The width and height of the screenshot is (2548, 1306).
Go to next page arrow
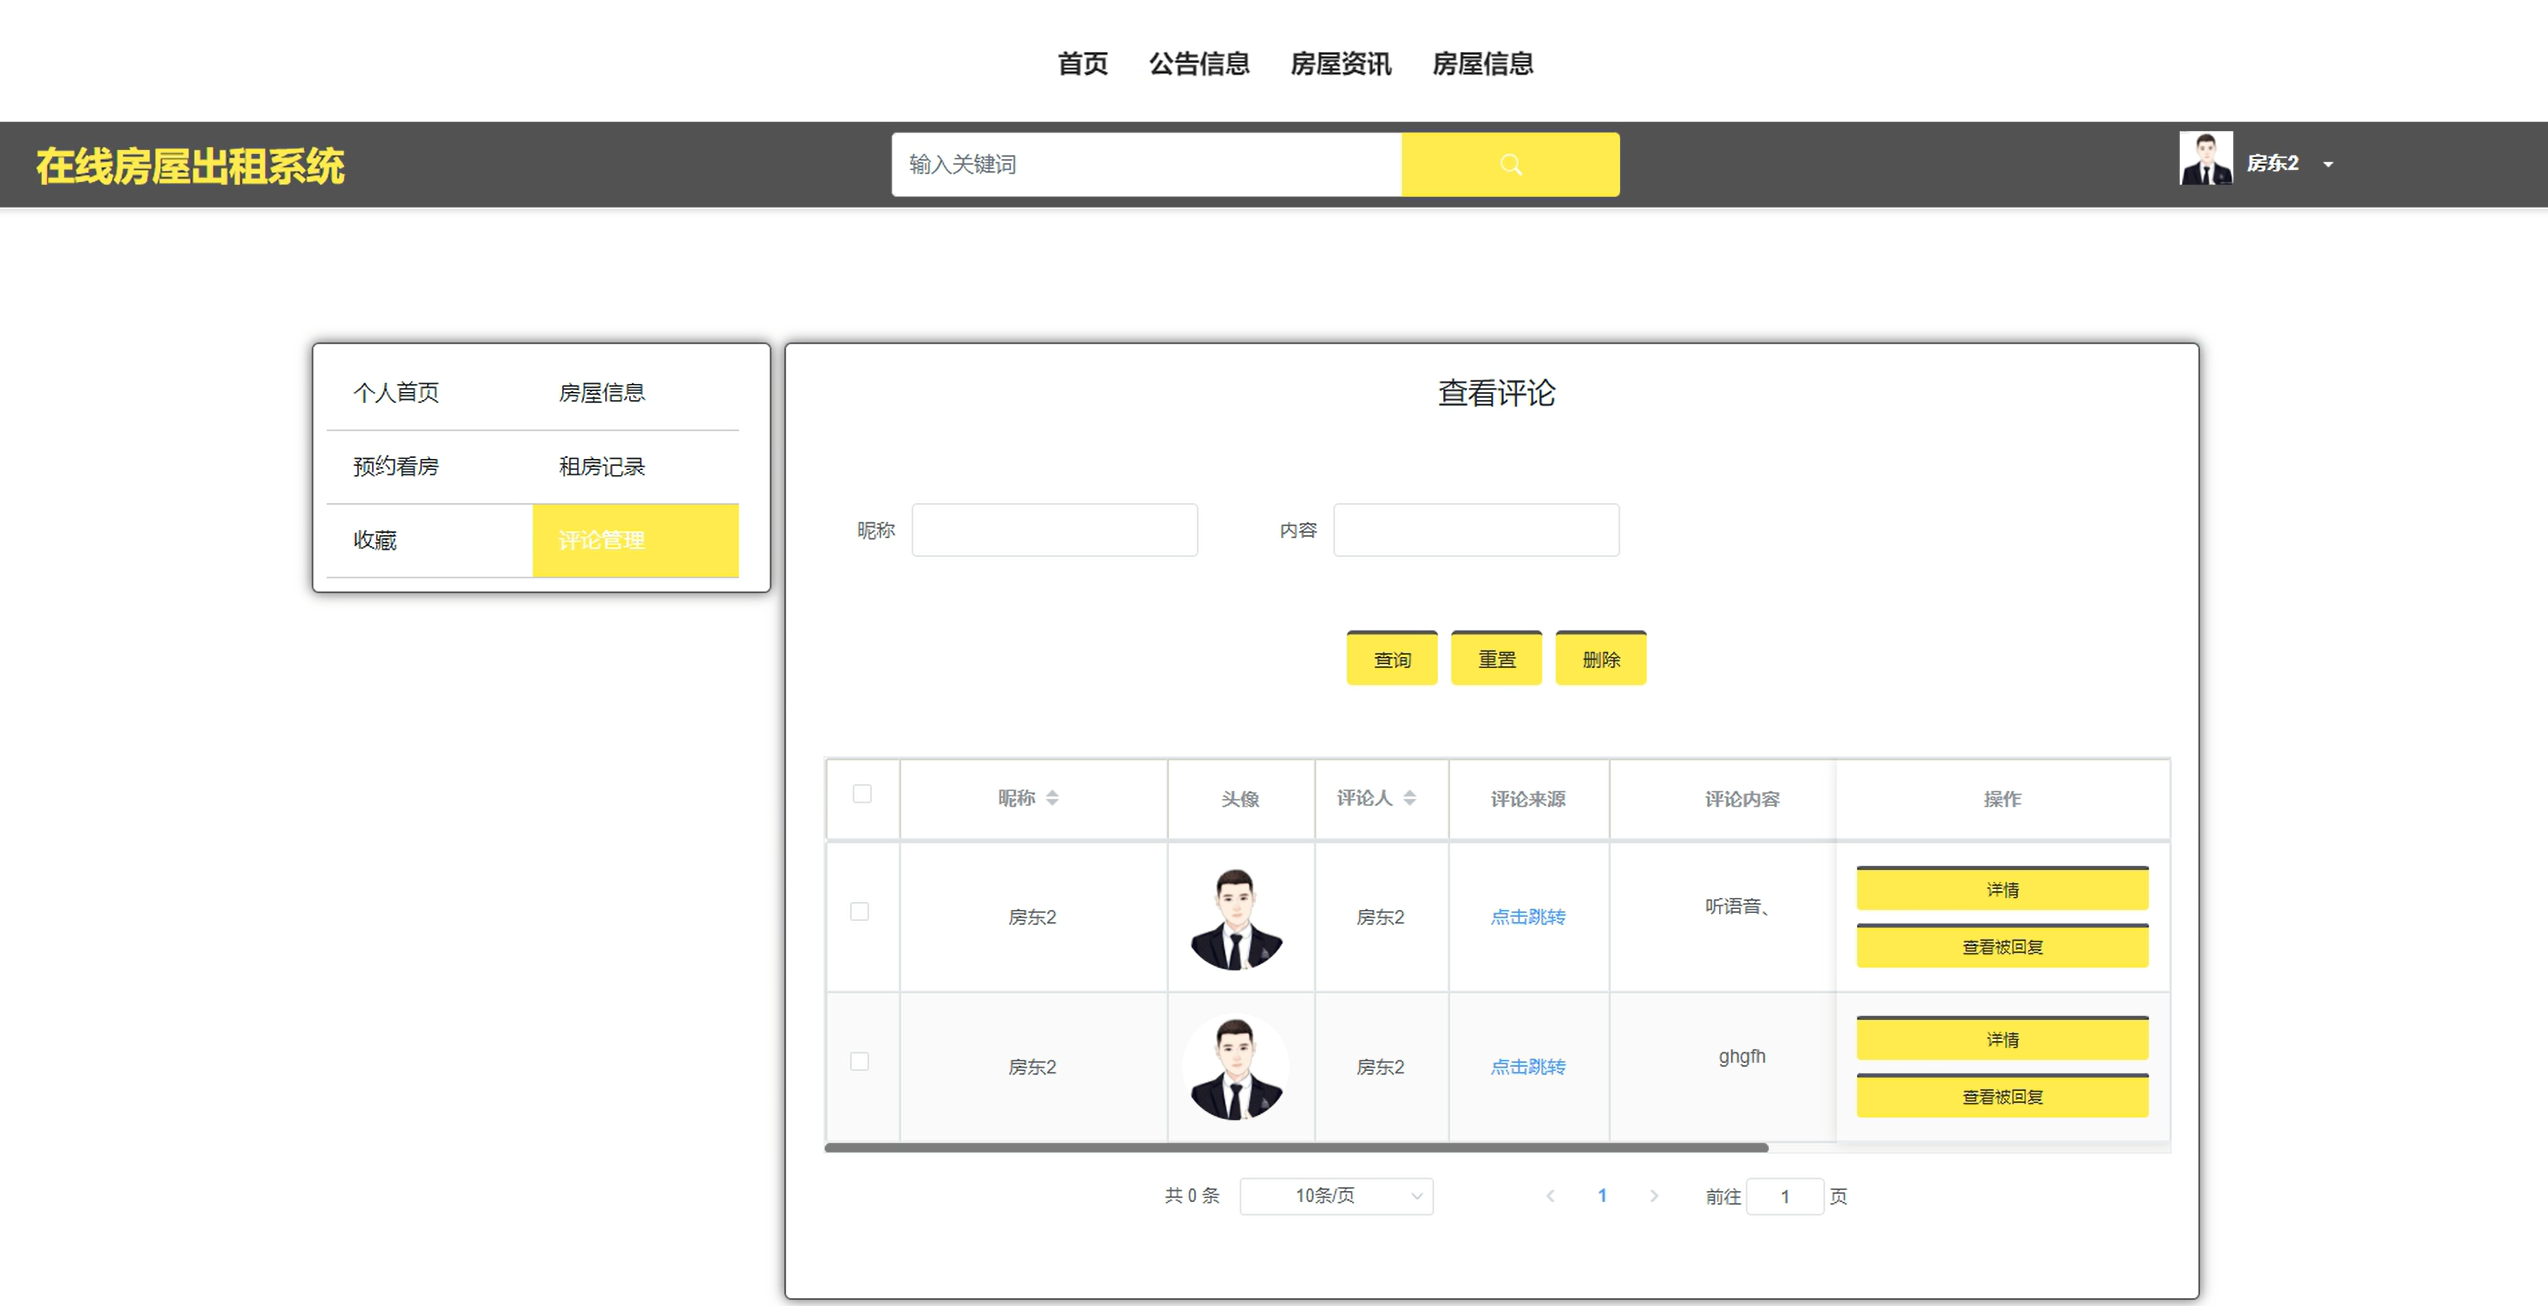(1654, 1196)
